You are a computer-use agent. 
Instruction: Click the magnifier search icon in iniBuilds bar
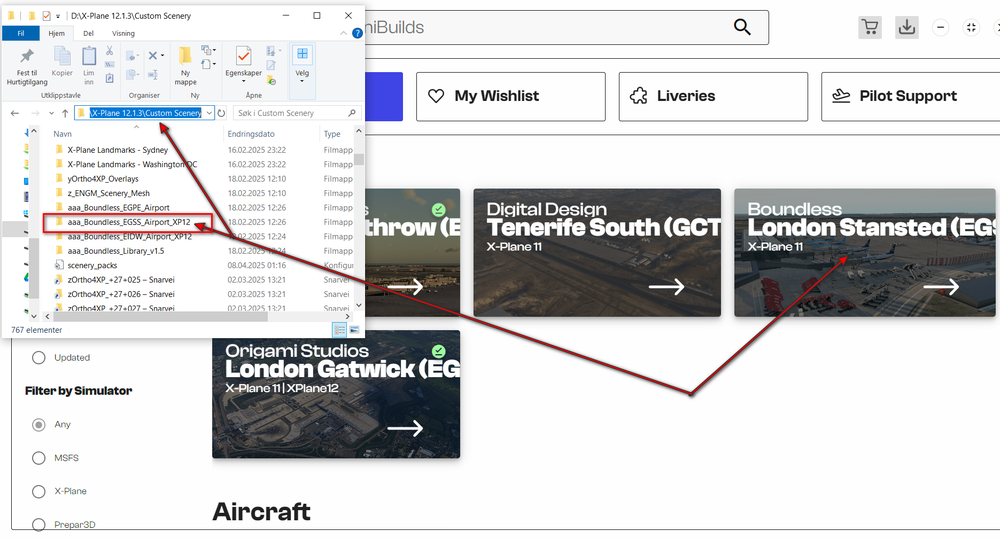(x=742, y=27)
